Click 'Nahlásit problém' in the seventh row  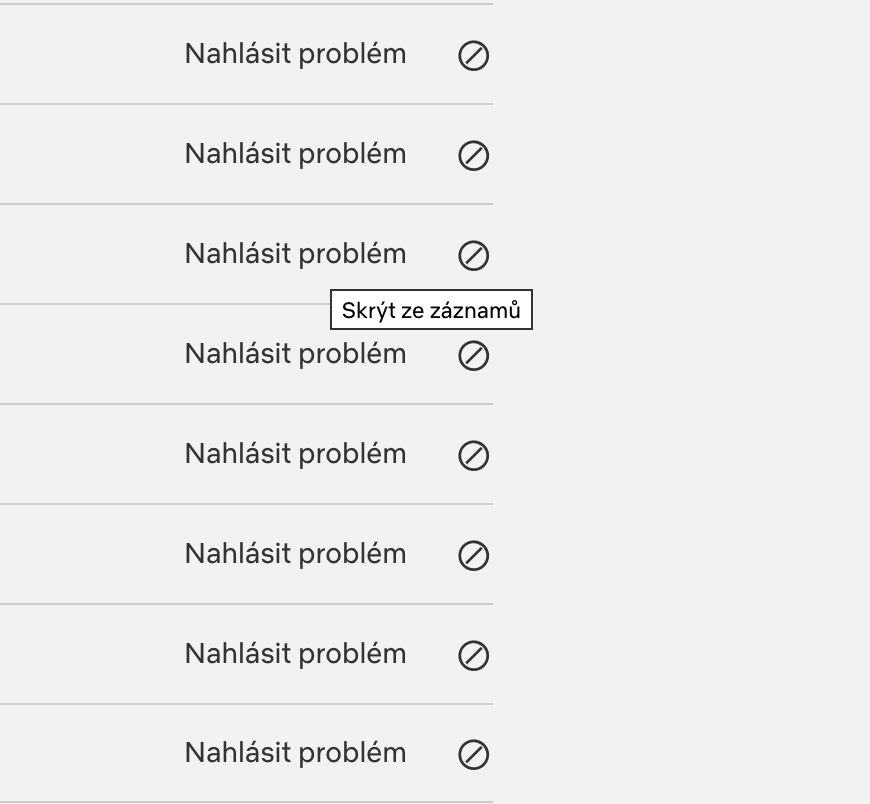pos(295,654)
